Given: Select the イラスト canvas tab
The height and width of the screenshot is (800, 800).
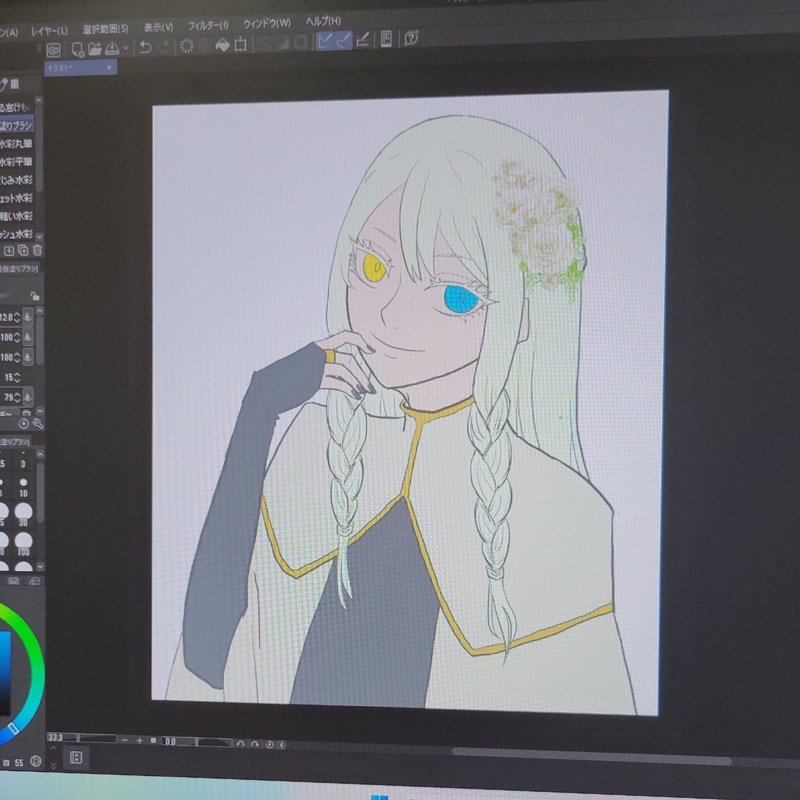Looking at the screenshot, I should click(81, 67).
